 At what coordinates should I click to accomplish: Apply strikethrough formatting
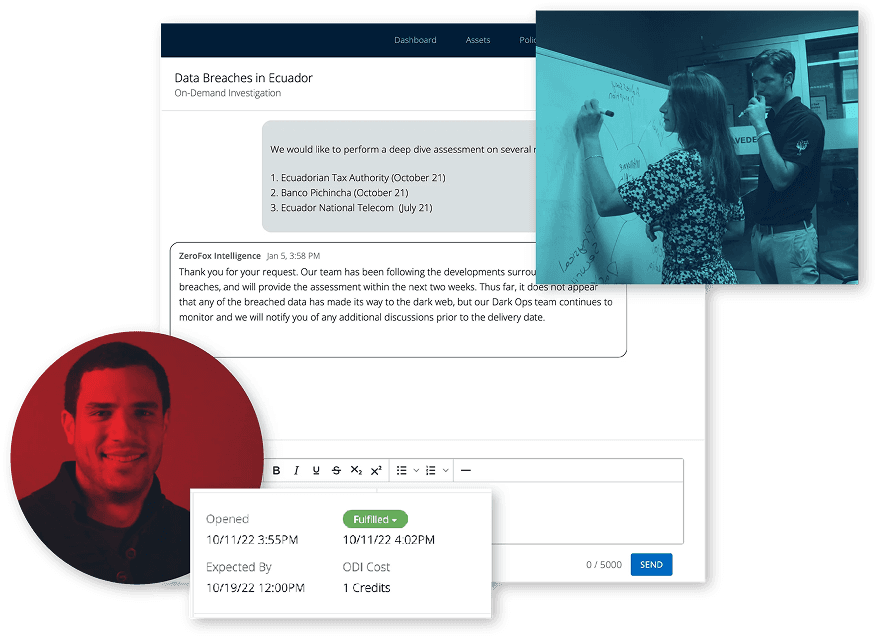[x=336, y=470]
